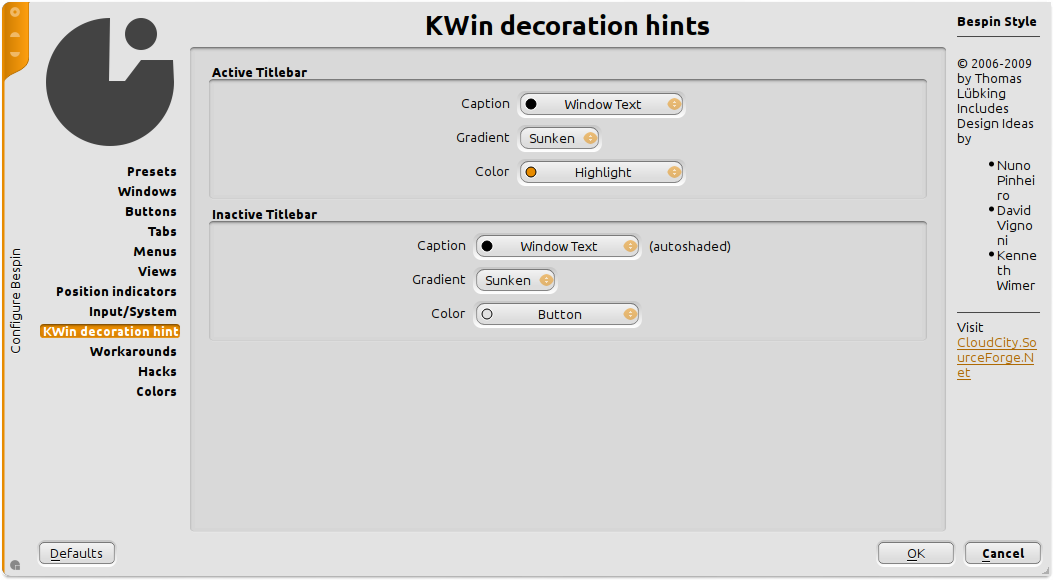Switch to the Tabs settings page
1053x580 pixels.
[x=162, y=232]
